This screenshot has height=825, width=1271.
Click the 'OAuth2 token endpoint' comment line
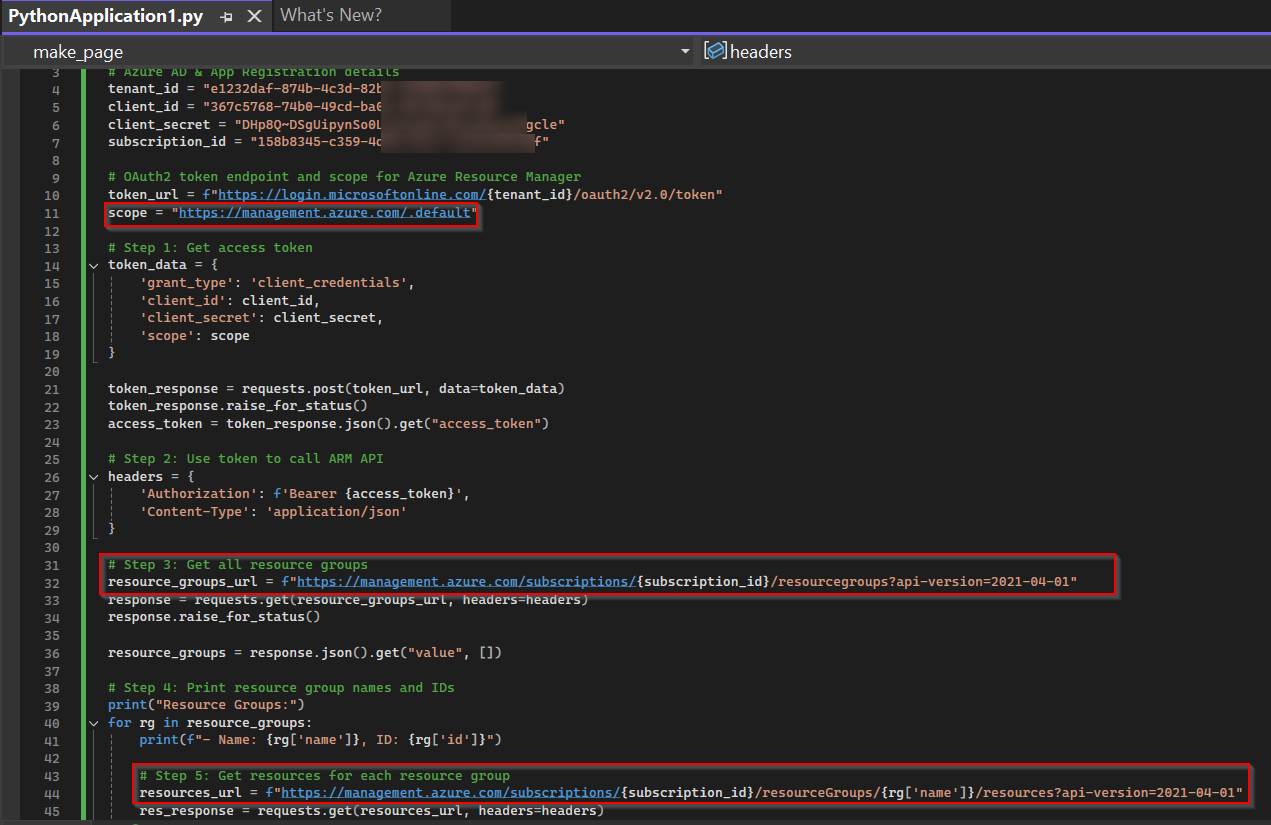tap(344, 177)
